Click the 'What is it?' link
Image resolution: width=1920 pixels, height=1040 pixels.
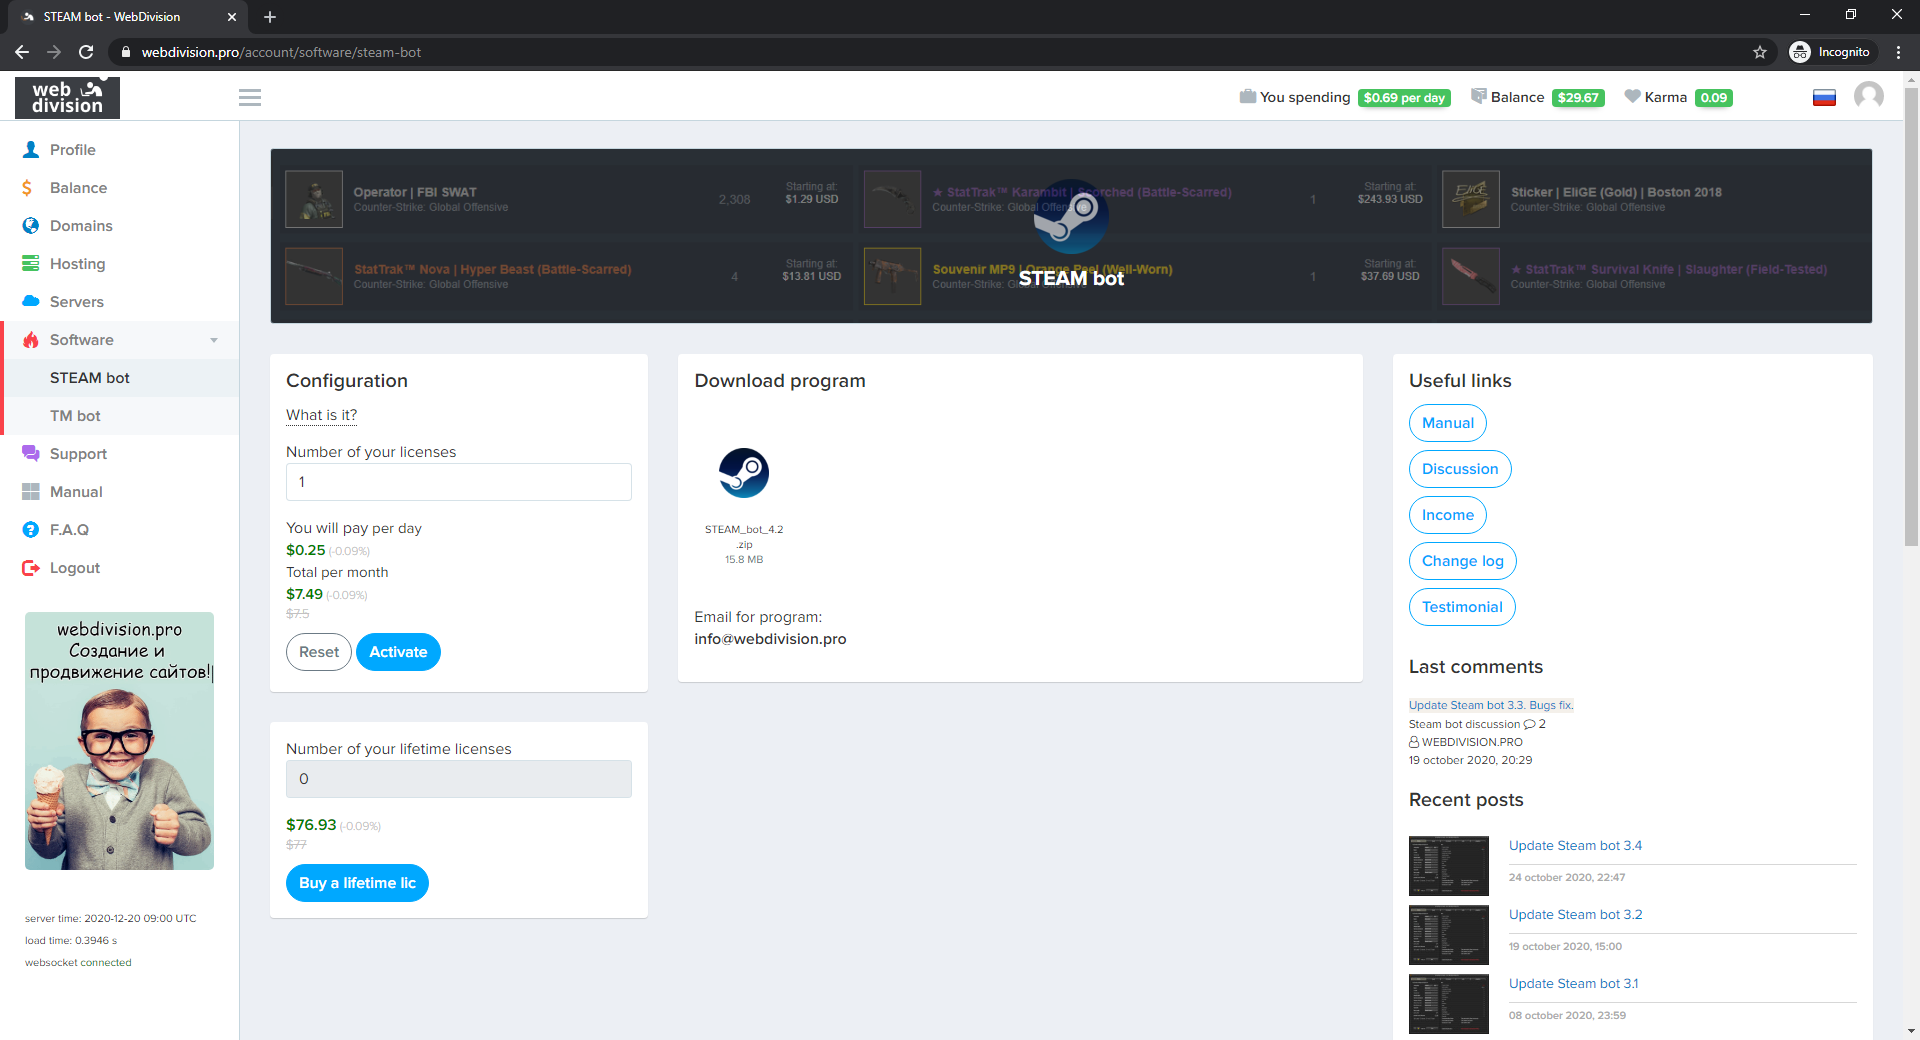(x=321, y=415)
